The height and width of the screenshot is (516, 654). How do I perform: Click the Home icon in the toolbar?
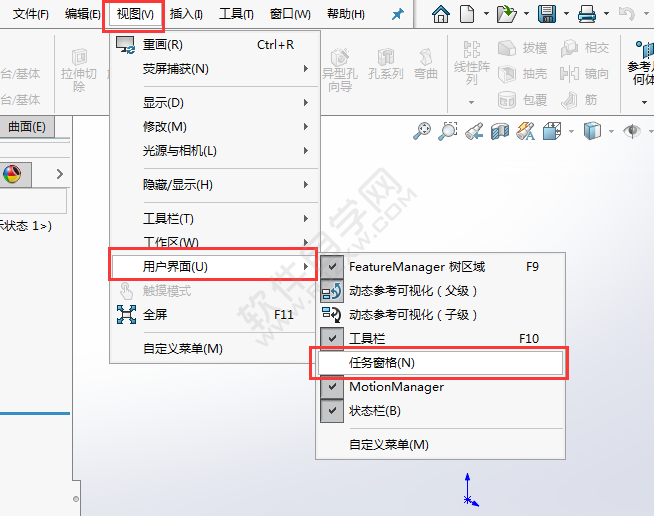tap(440, 14)
